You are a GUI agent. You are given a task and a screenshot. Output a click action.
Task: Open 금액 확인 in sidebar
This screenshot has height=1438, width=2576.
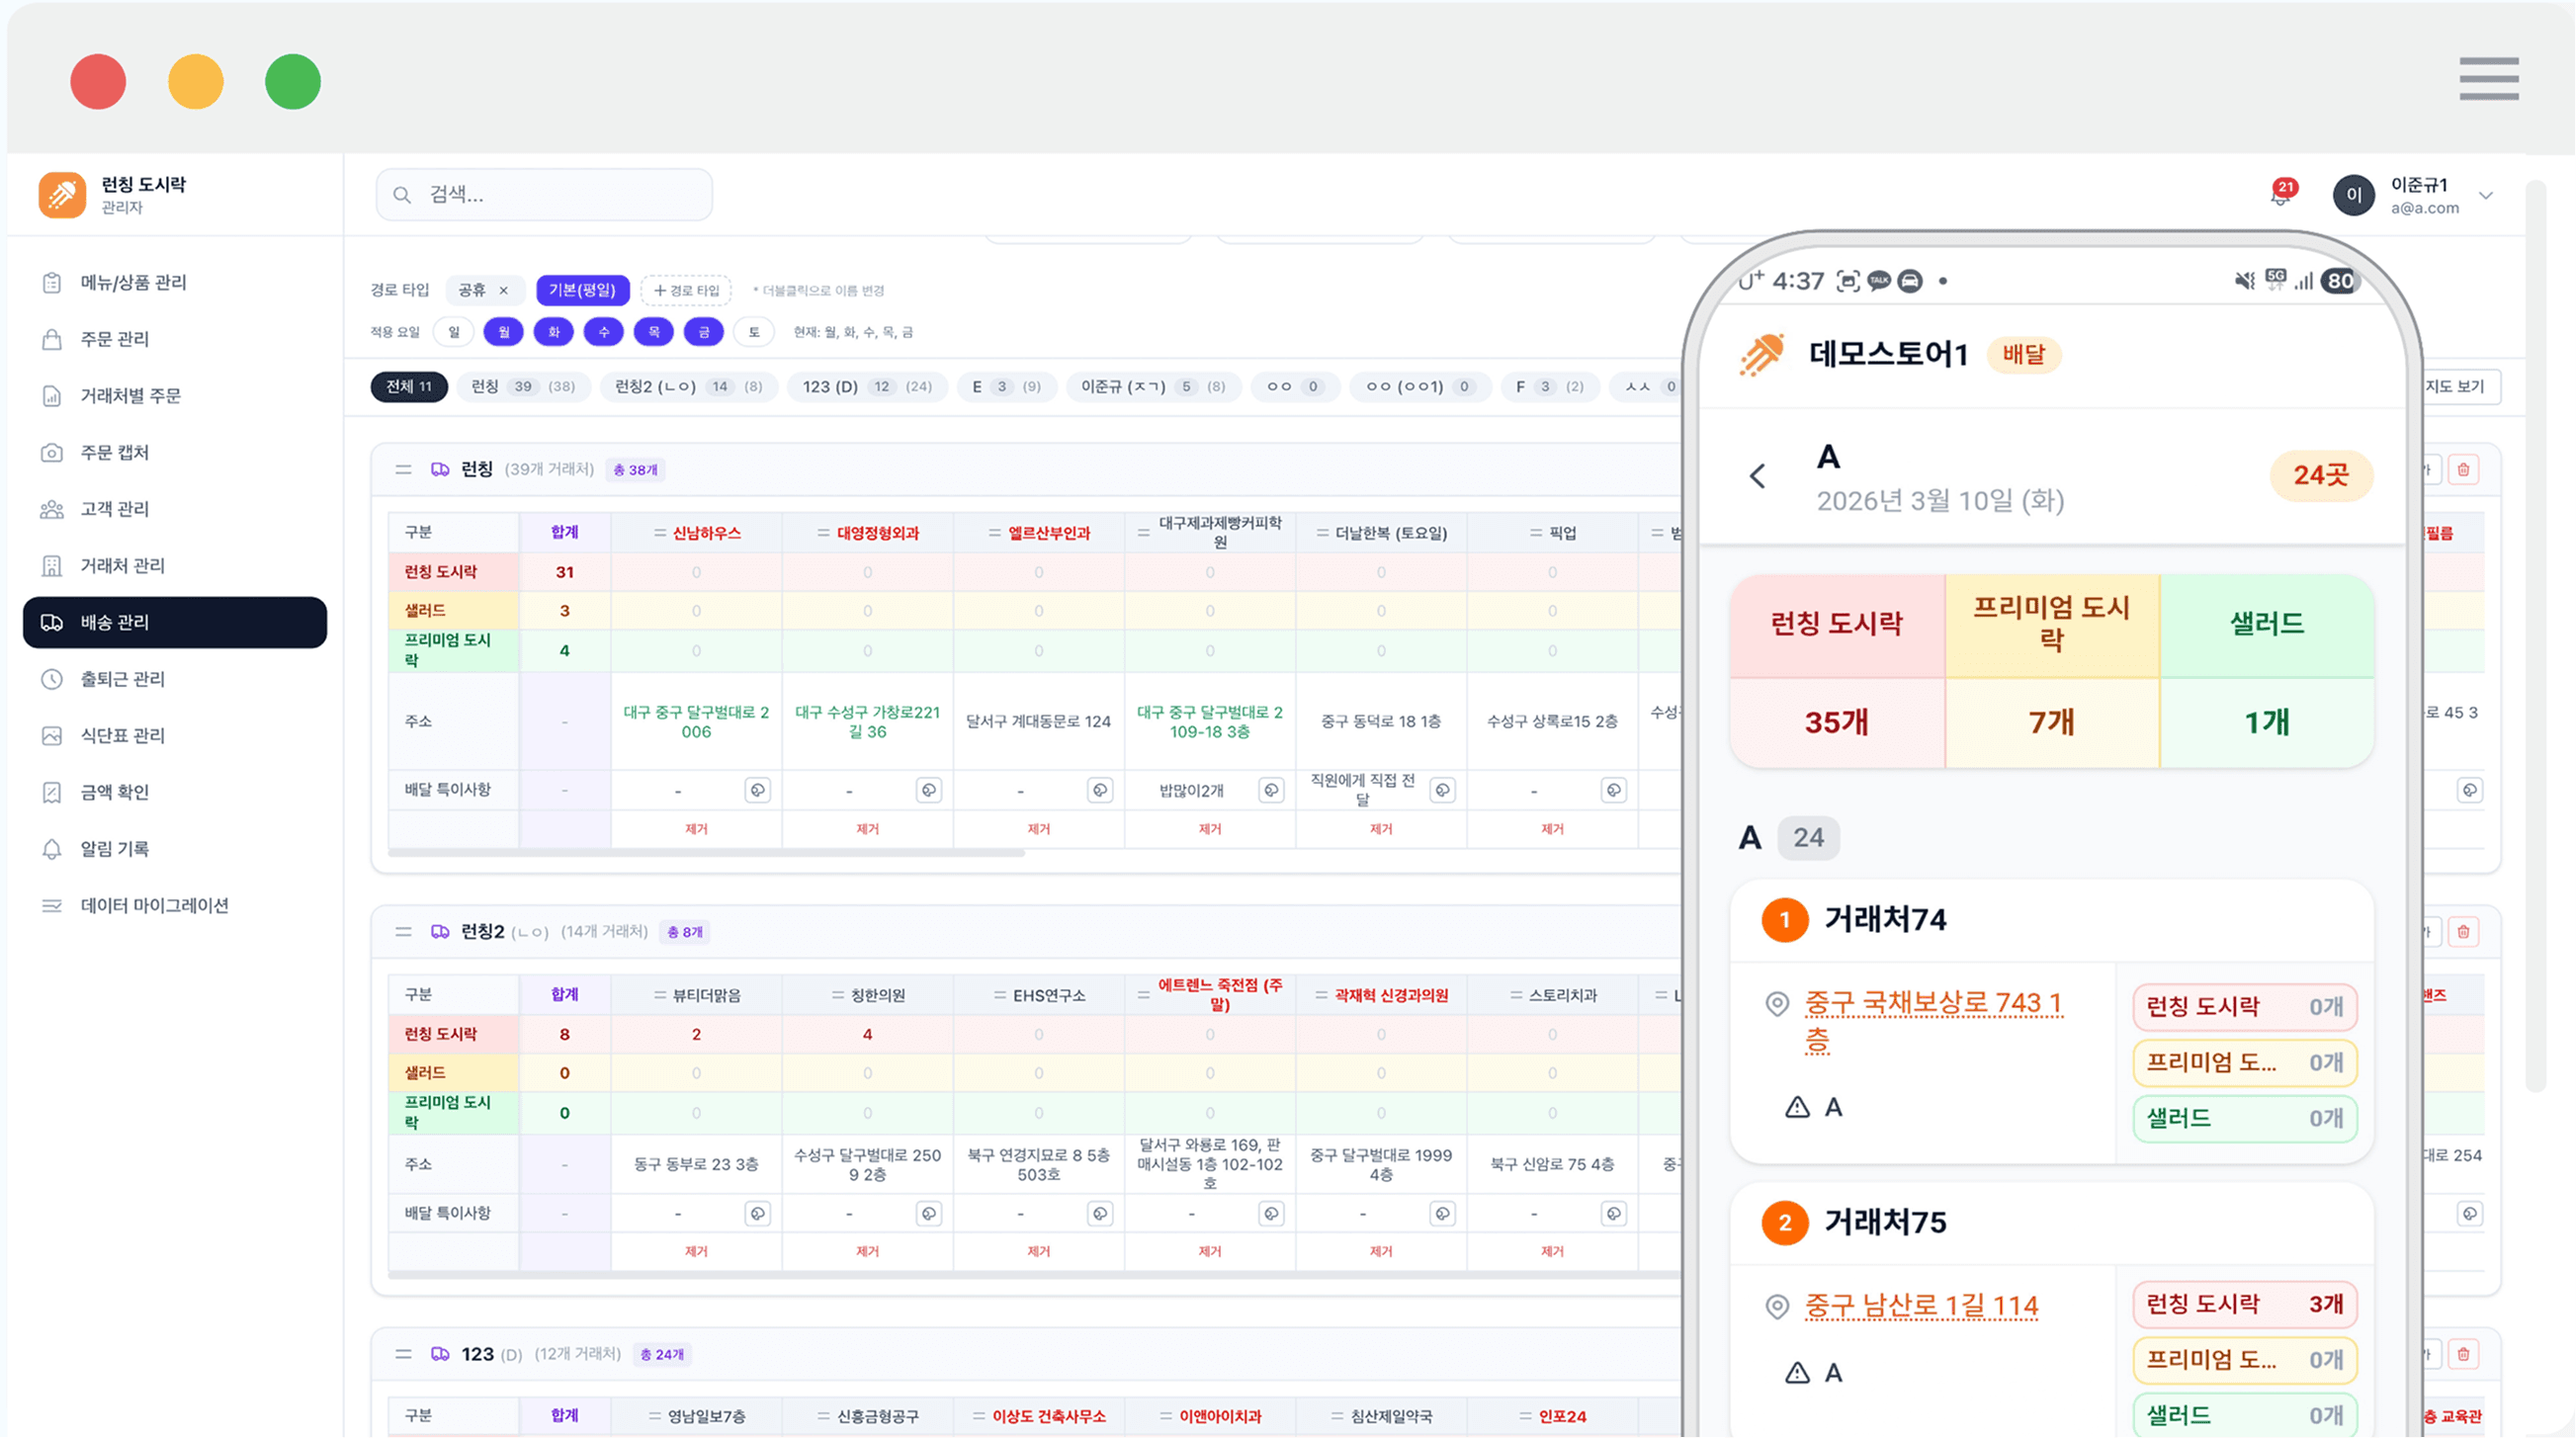(x=175, y=793)
